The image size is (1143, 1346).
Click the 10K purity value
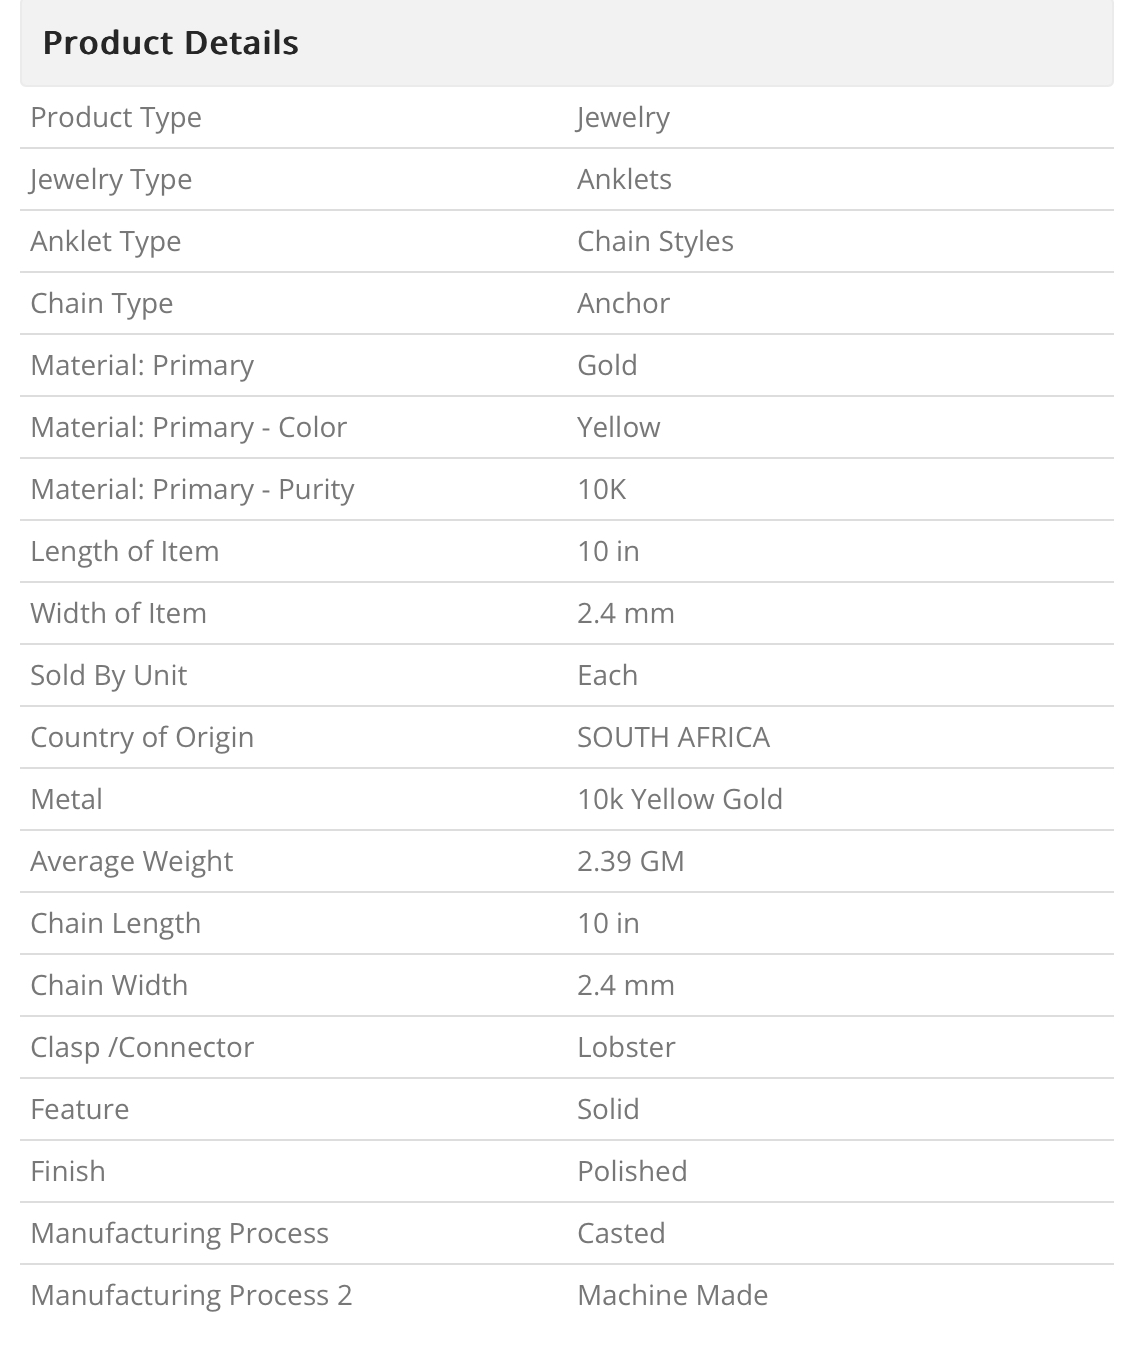click(601, 490)
